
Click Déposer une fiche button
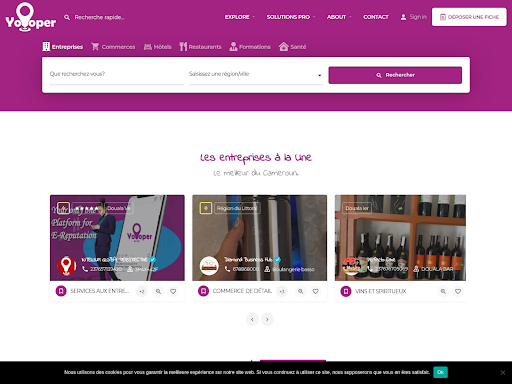coord(469,17)
